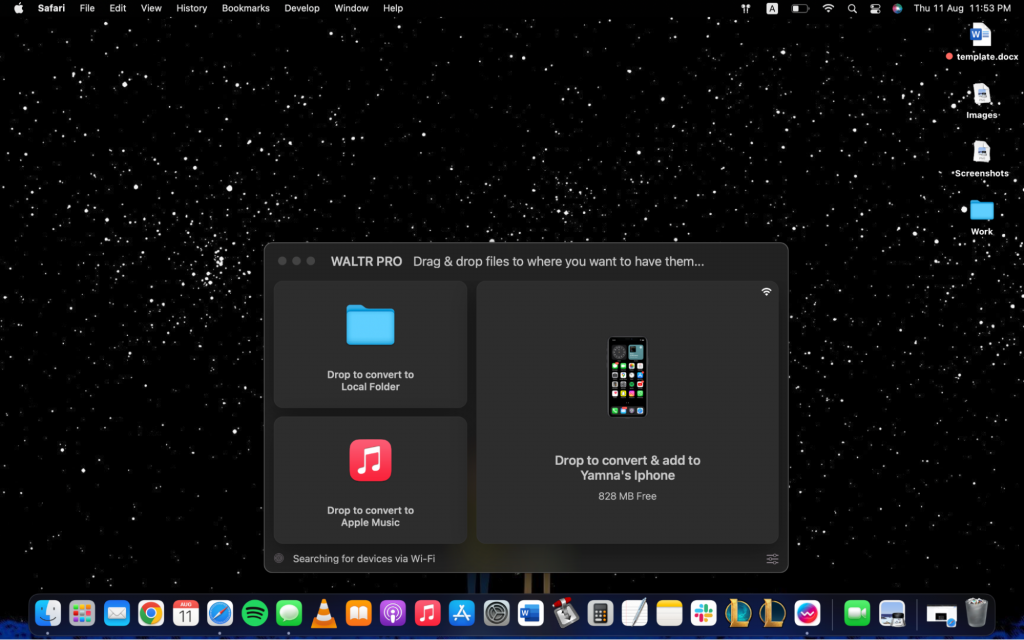Open App Store from the Dock
The image size is (1024, 640).
pos(462,613)
